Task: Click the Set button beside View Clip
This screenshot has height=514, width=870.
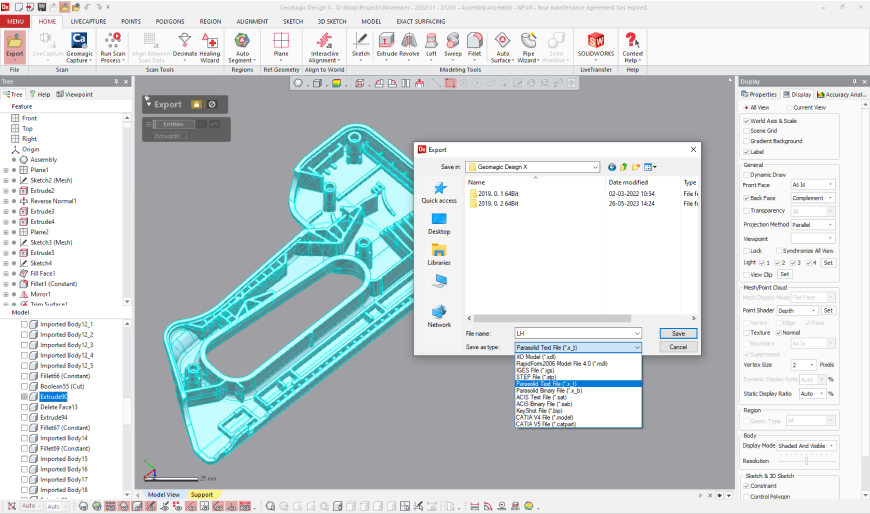Action: click(785, 274)
